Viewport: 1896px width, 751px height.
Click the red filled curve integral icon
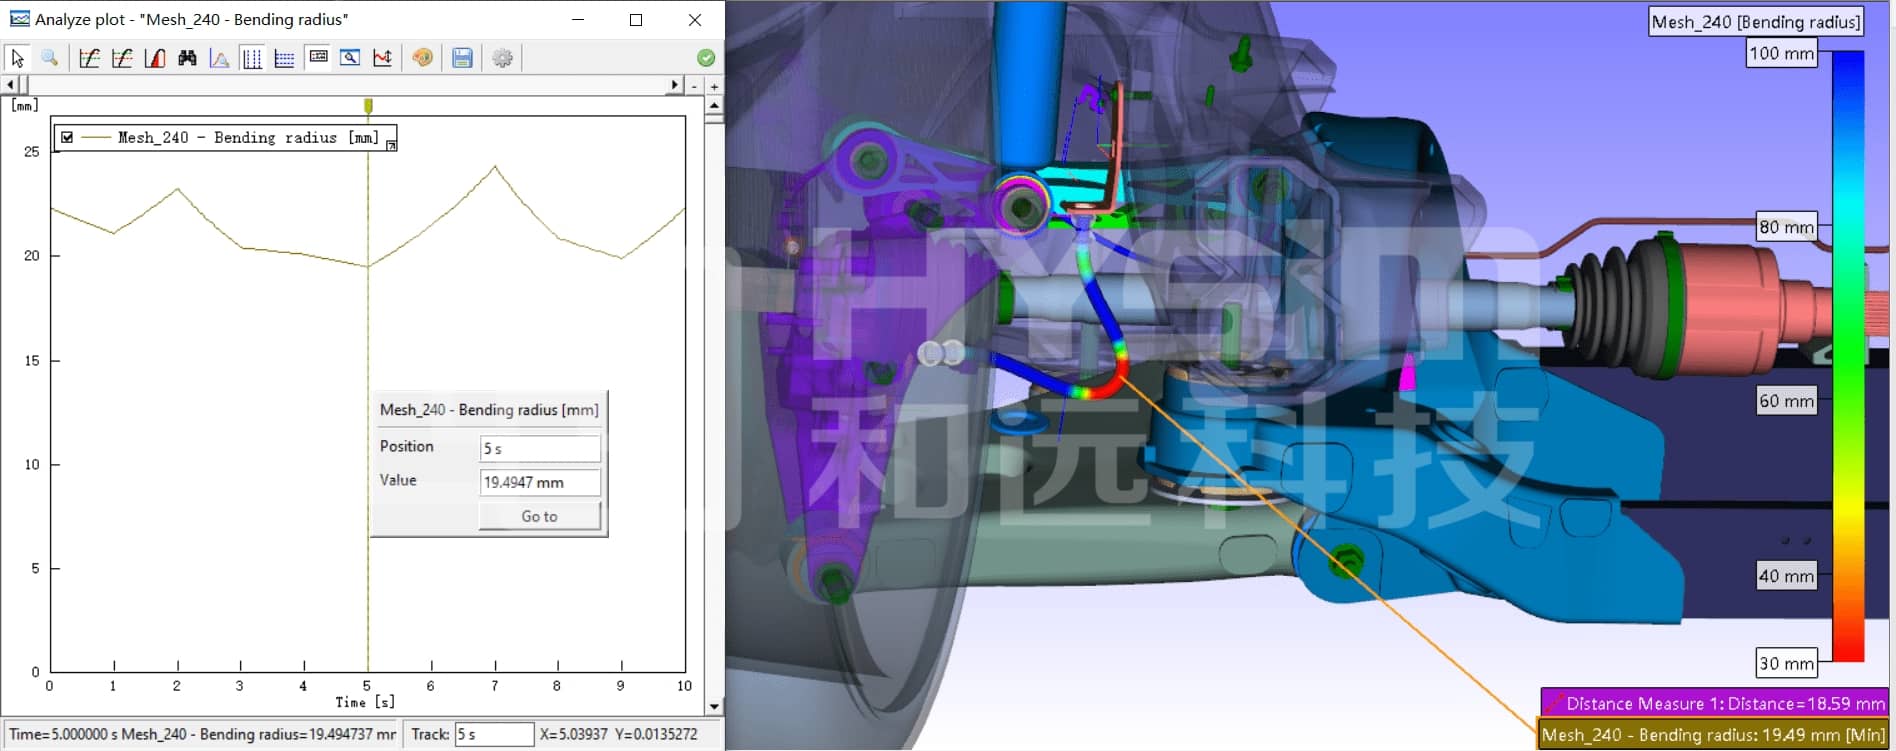(154, 58)
